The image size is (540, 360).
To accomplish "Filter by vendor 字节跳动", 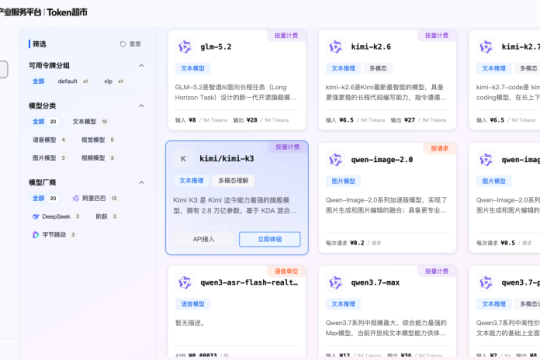I will pyautogui.click(x=53, y=235).
